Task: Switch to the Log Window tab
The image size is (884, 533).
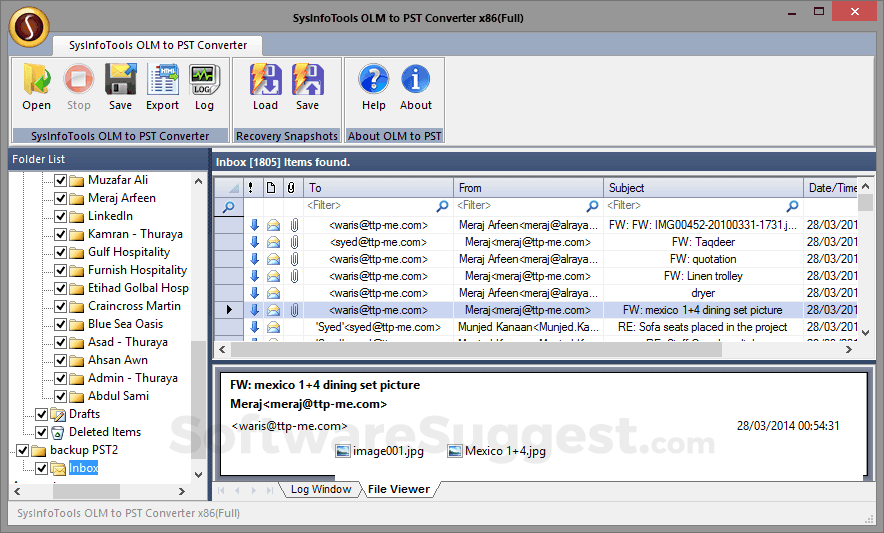Action: [x=321, y=490]
